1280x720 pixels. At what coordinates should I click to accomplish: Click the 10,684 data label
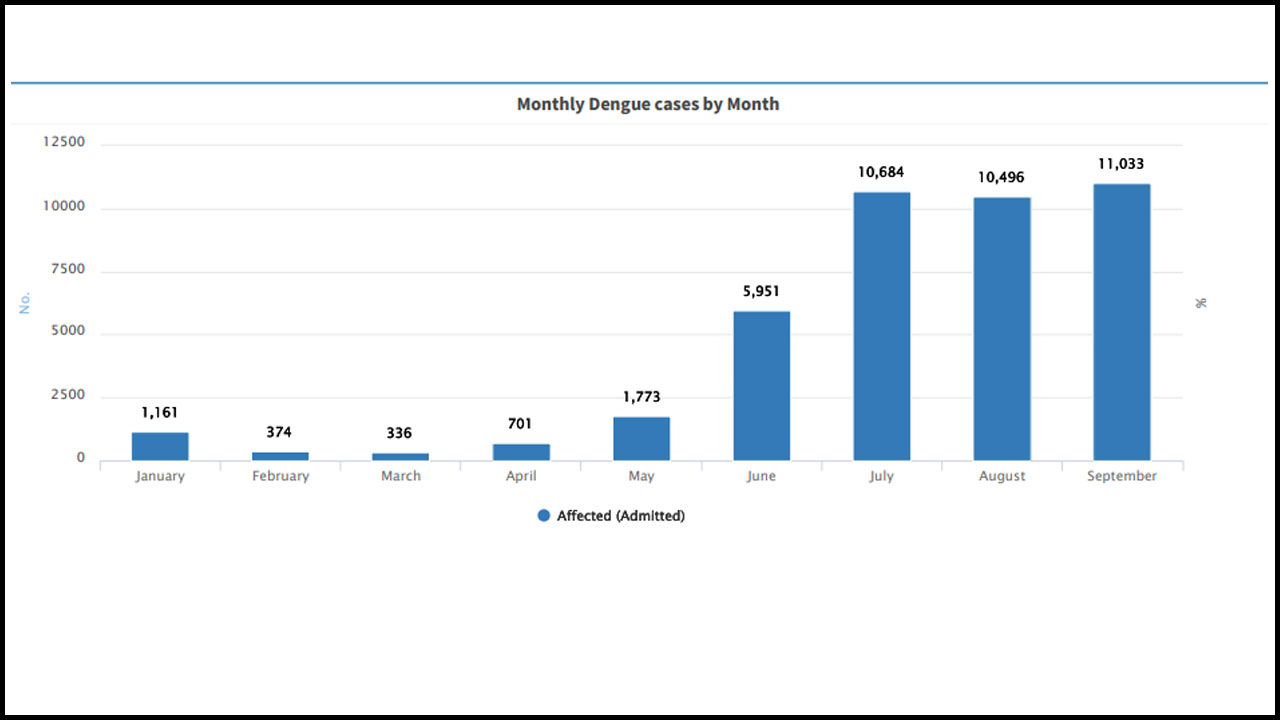point(881,172)
